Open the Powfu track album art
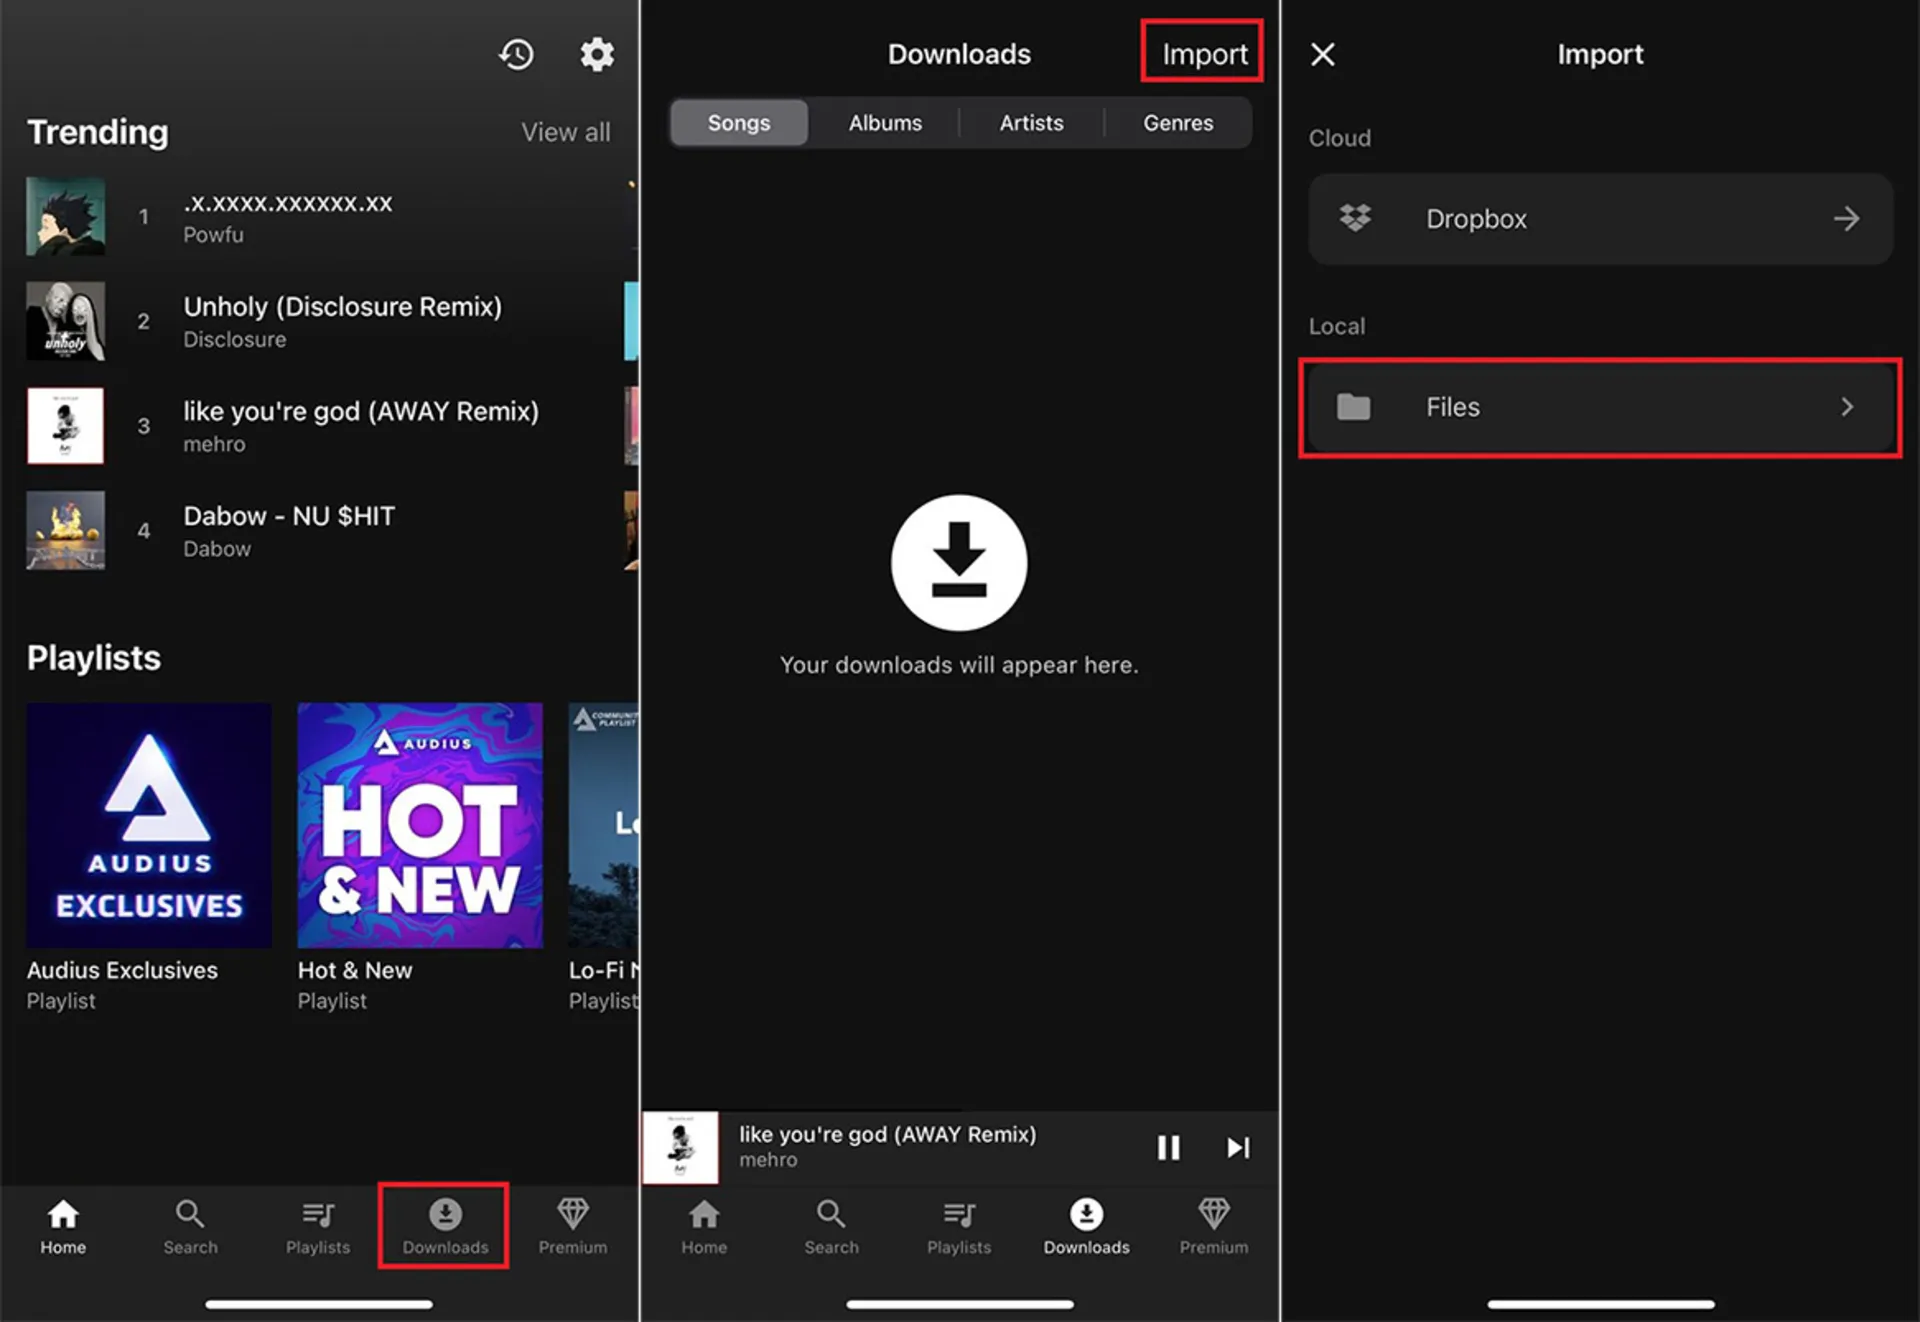Image resolution: width=1920 pixels, height=1322 pixels. tap(65, 216)
